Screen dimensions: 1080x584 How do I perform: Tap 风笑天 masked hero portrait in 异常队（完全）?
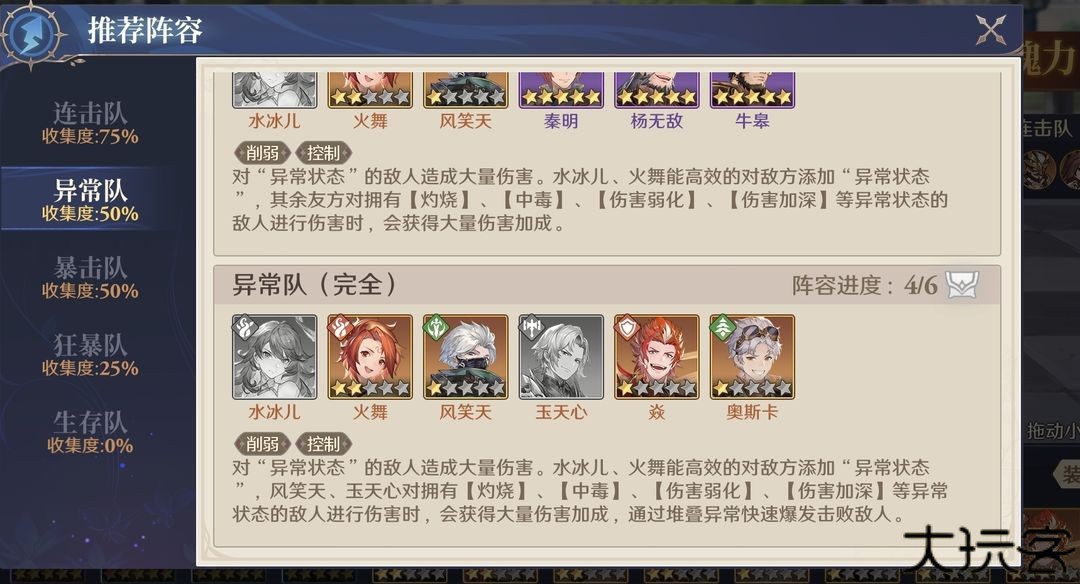pos(466,357)
